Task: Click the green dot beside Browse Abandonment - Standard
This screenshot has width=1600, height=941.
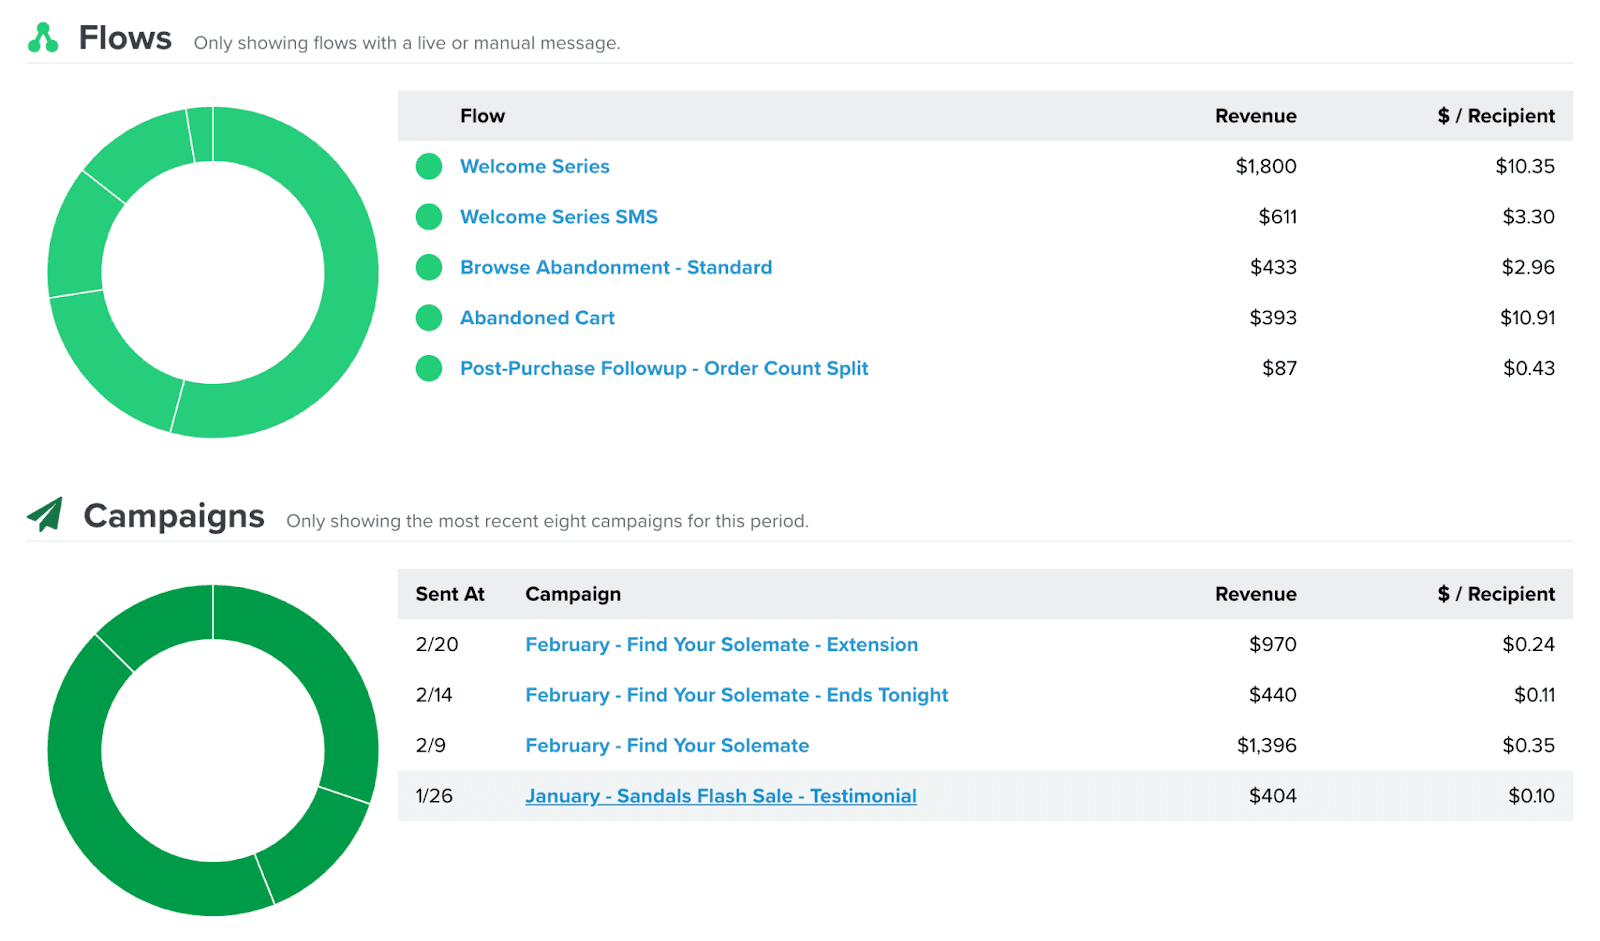Action: coord(428,267)
